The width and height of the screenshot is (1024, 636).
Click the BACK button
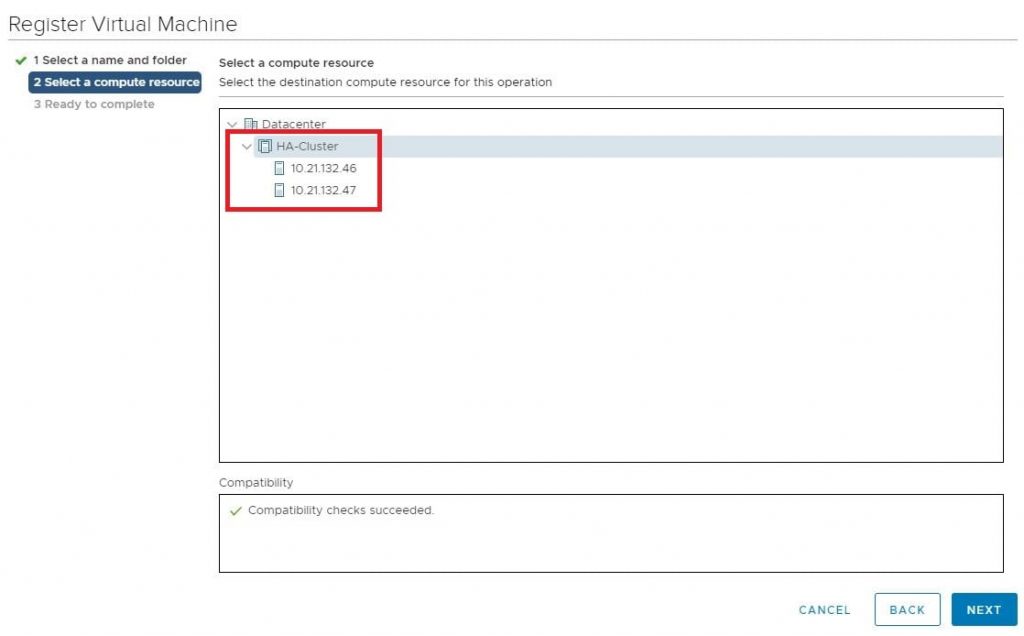click(906, 609)
